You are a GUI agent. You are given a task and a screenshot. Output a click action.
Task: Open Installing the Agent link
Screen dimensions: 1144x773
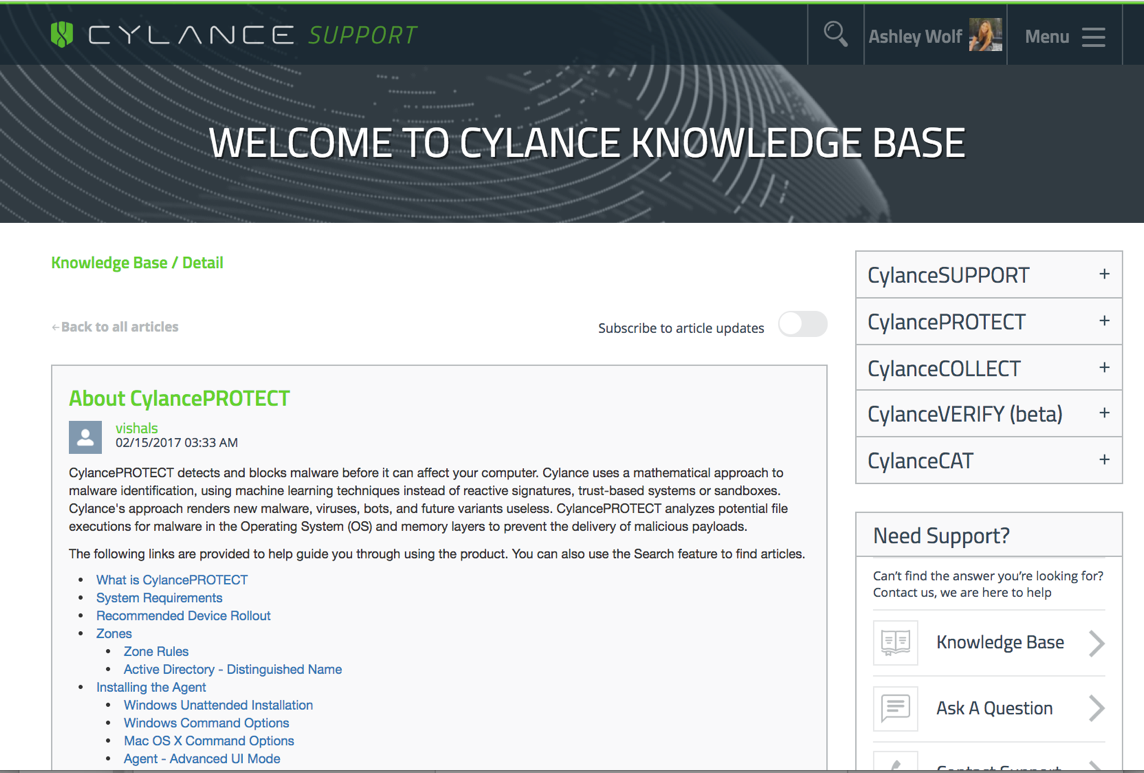151,687
